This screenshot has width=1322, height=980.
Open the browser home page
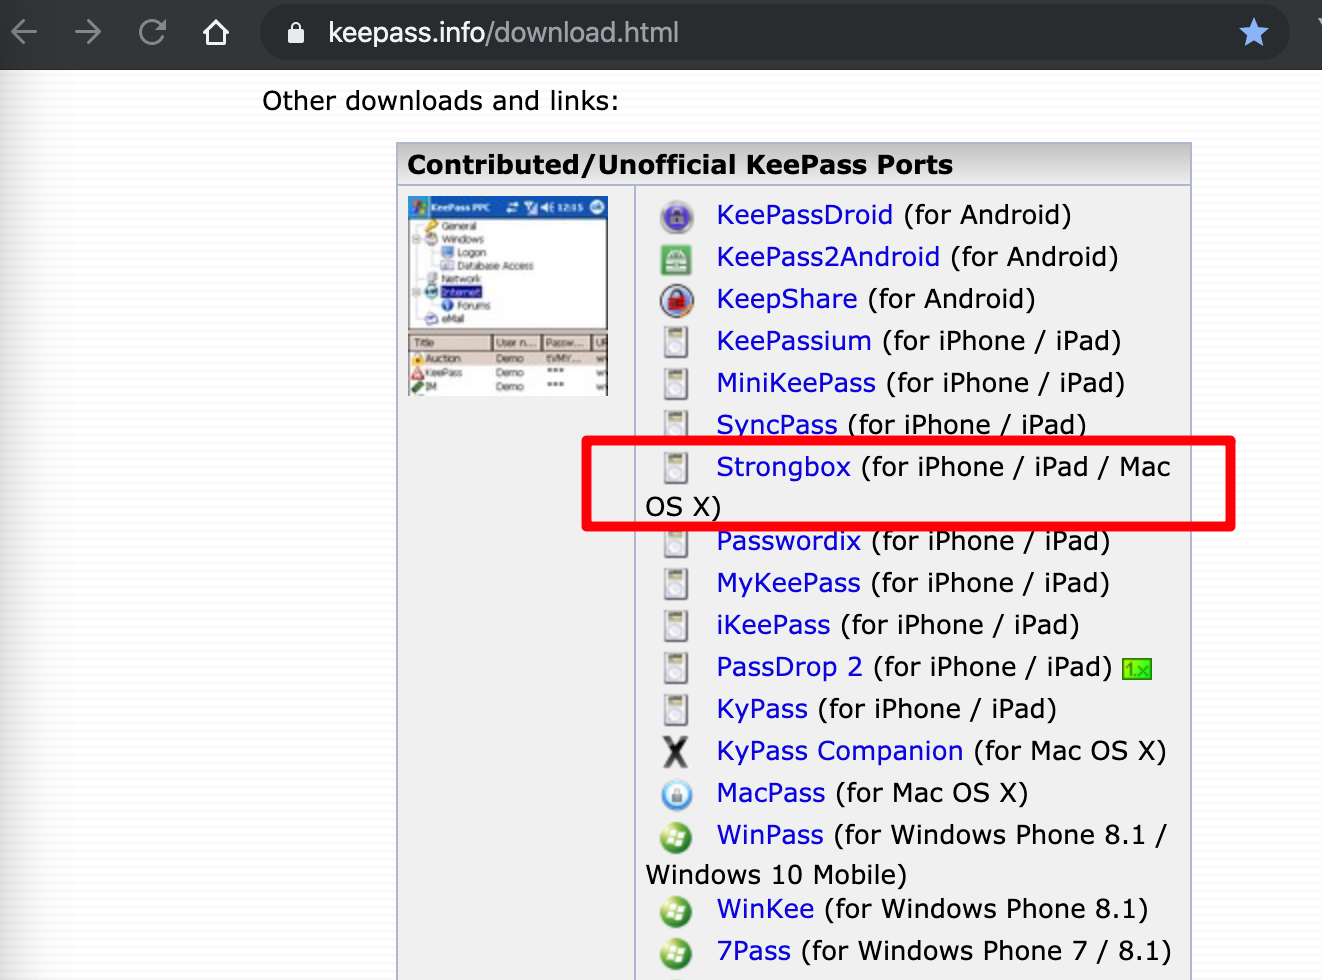tap(216, 32)
